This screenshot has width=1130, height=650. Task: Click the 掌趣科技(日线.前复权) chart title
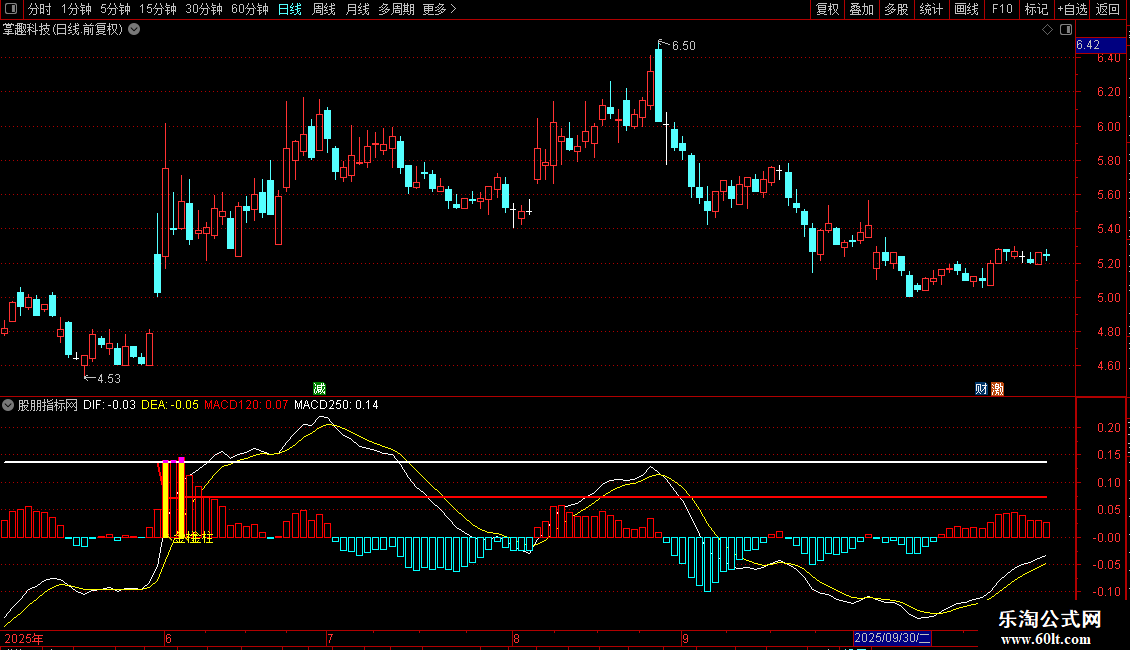[63, 30]
